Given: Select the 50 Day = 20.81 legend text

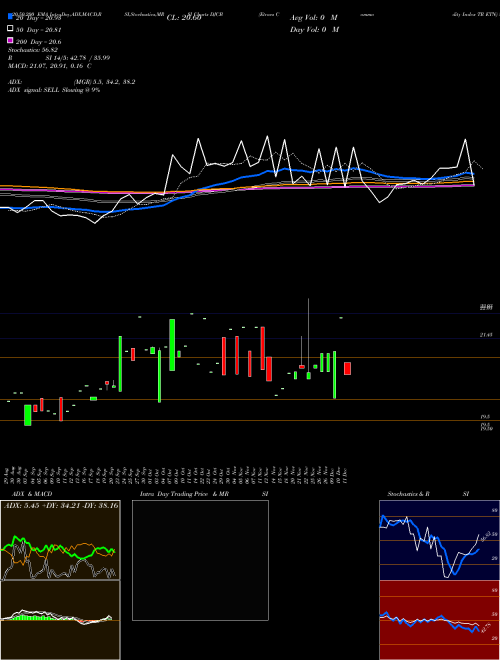Looking at the screenshot, I should (38, 30).
